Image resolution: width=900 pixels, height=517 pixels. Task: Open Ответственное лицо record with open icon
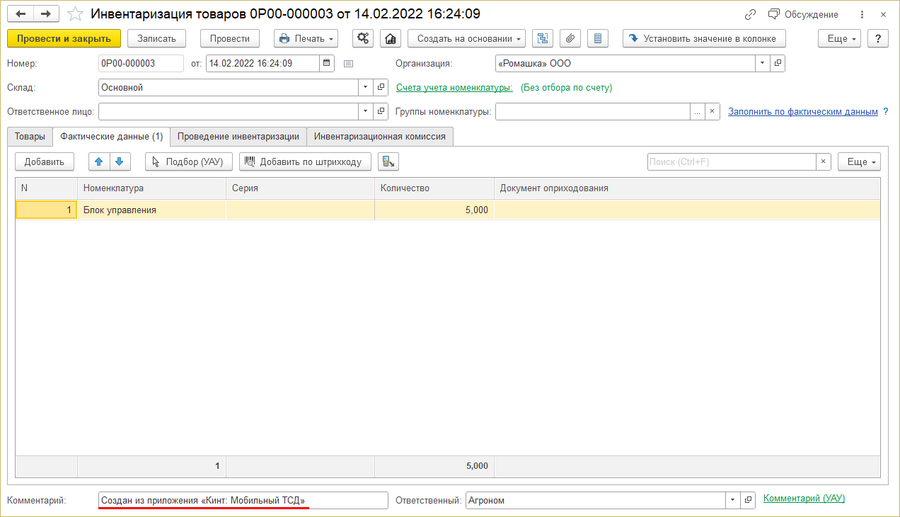pos(381,111)
